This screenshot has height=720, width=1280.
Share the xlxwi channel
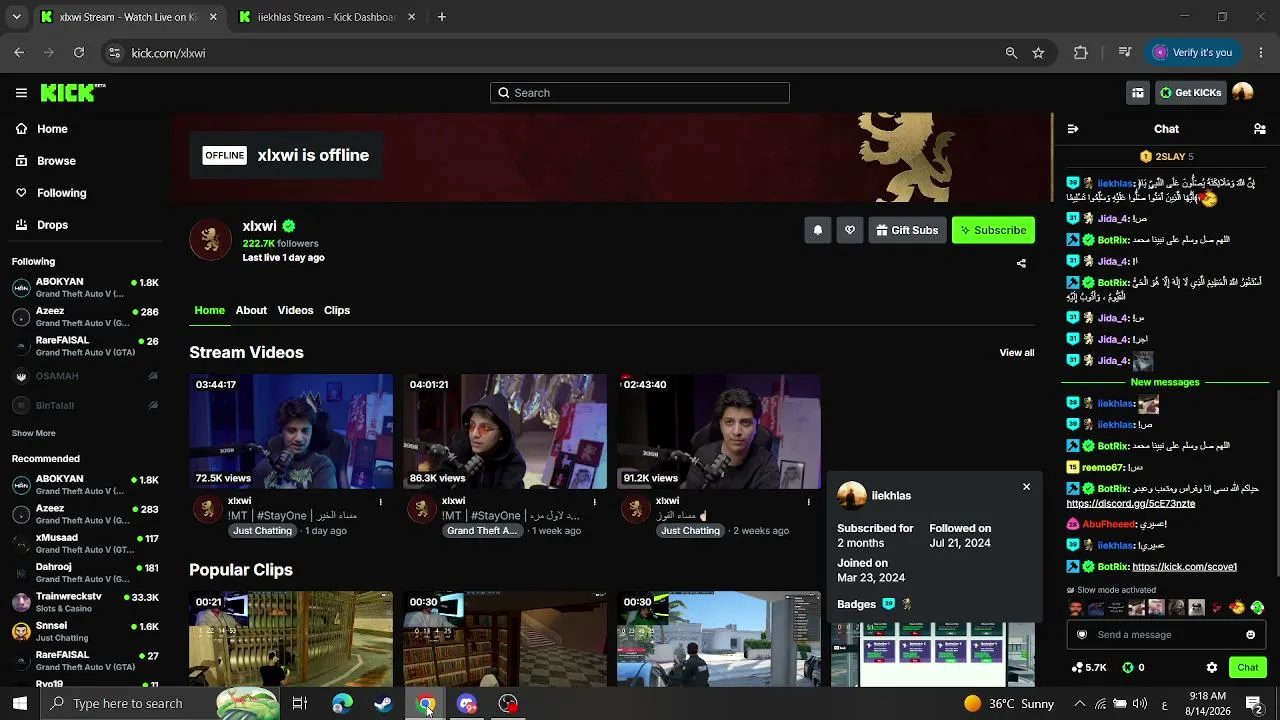[1021, 264]
